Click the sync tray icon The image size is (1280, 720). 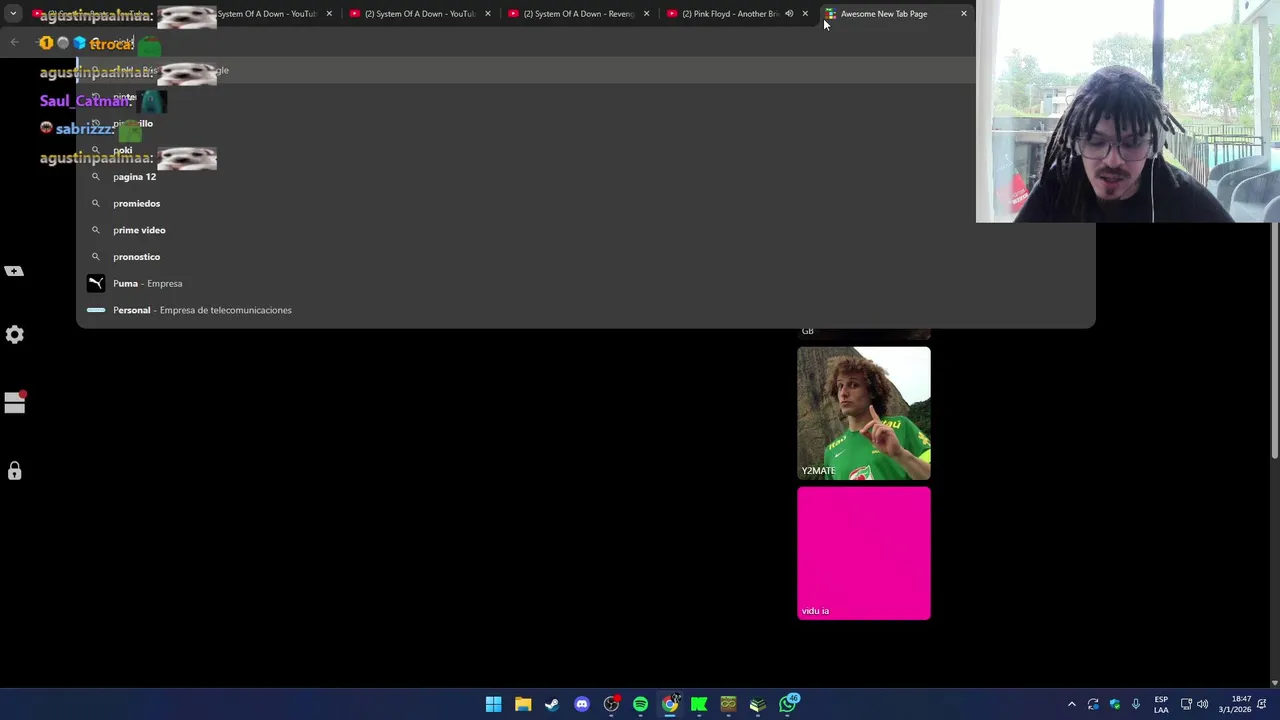click(x=1093, y=704)
